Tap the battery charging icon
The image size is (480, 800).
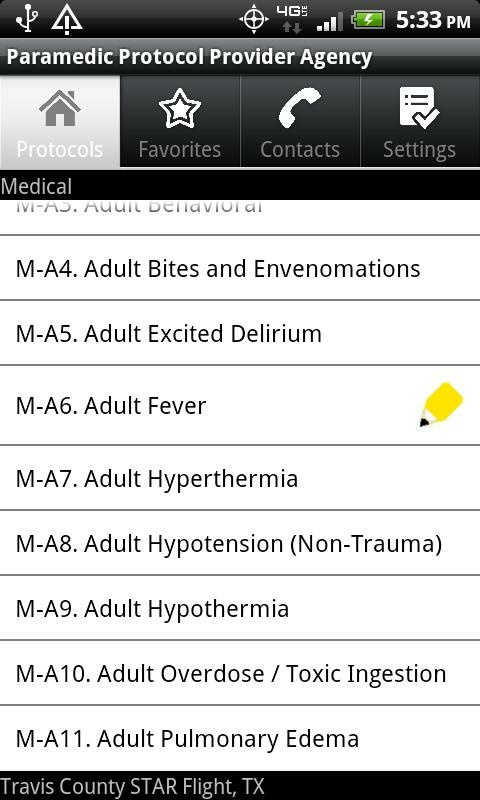click(x=368, y=20)
